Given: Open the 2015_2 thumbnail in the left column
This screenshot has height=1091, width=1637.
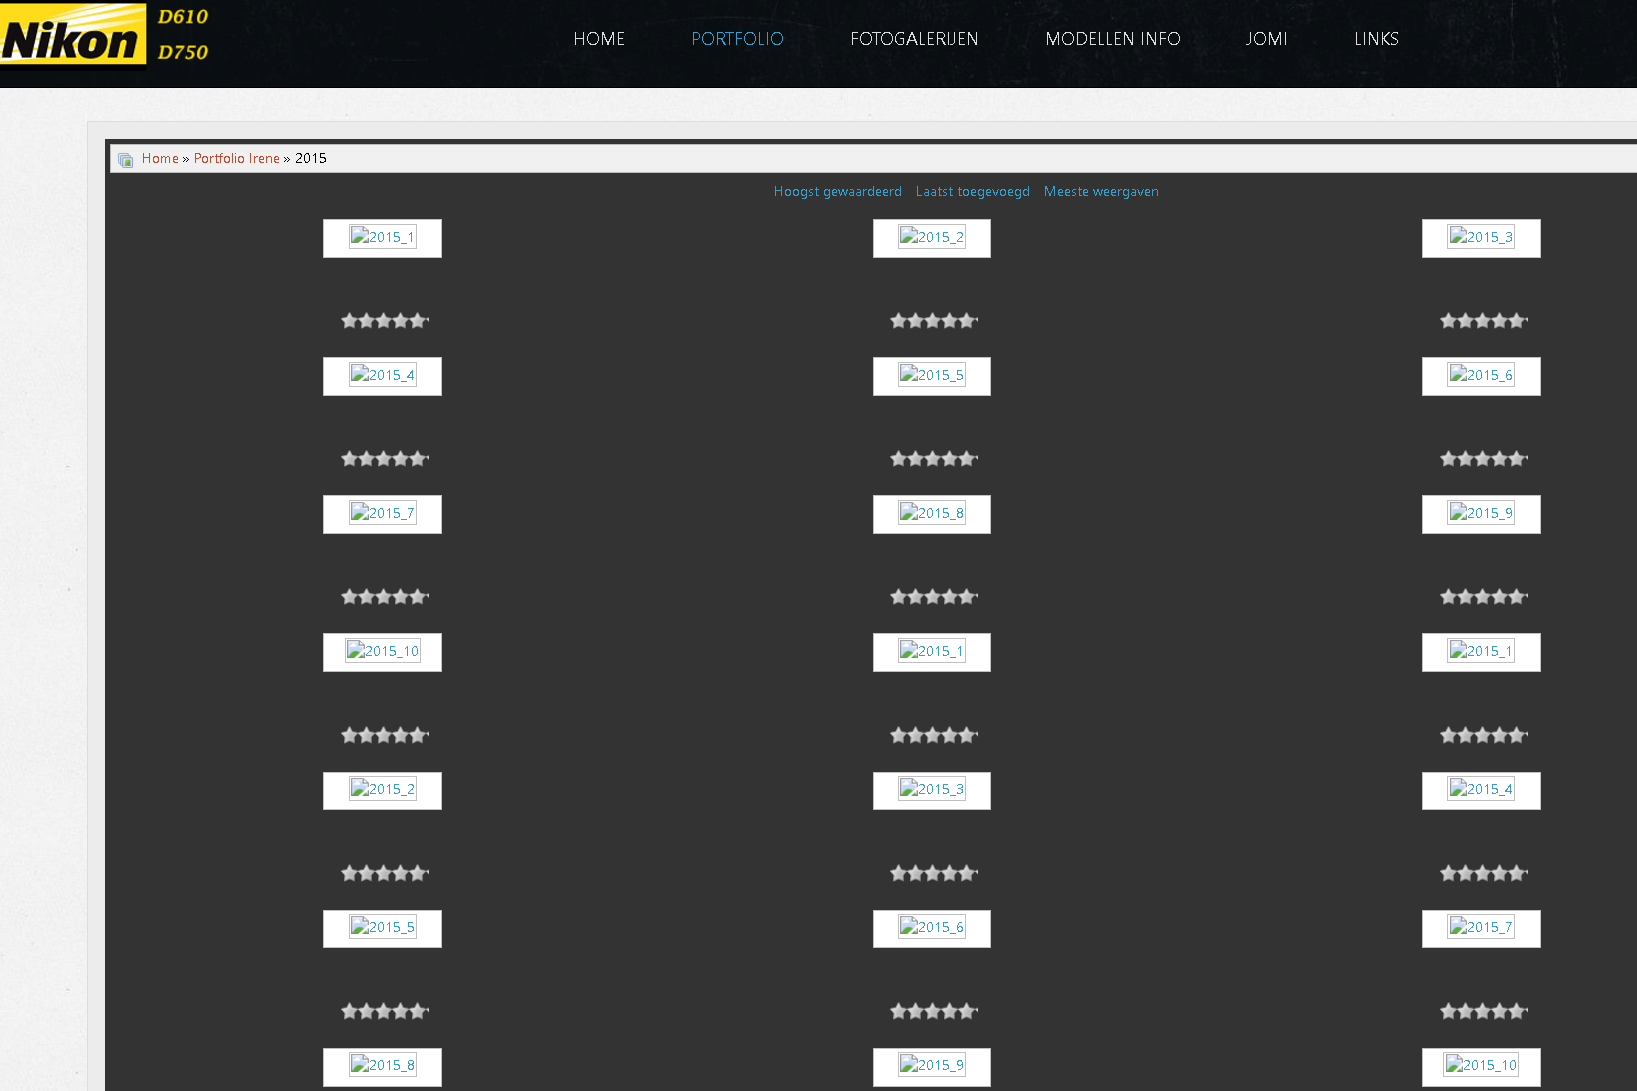Looking at the screenshot, I should pyautogui.click(x=382, y=789).
